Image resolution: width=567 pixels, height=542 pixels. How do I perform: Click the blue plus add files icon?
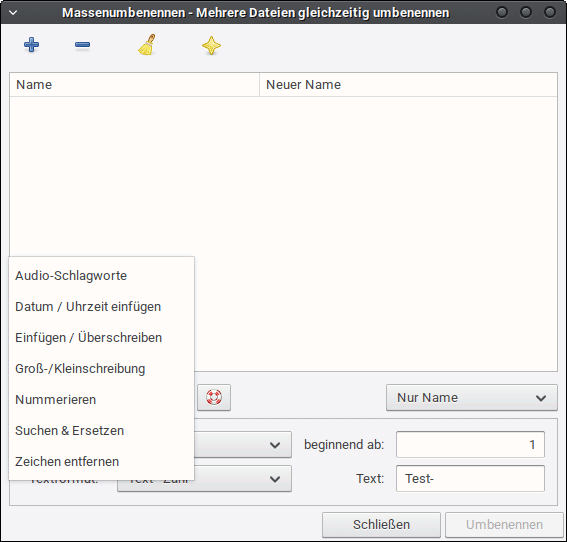tap(31, 45)
